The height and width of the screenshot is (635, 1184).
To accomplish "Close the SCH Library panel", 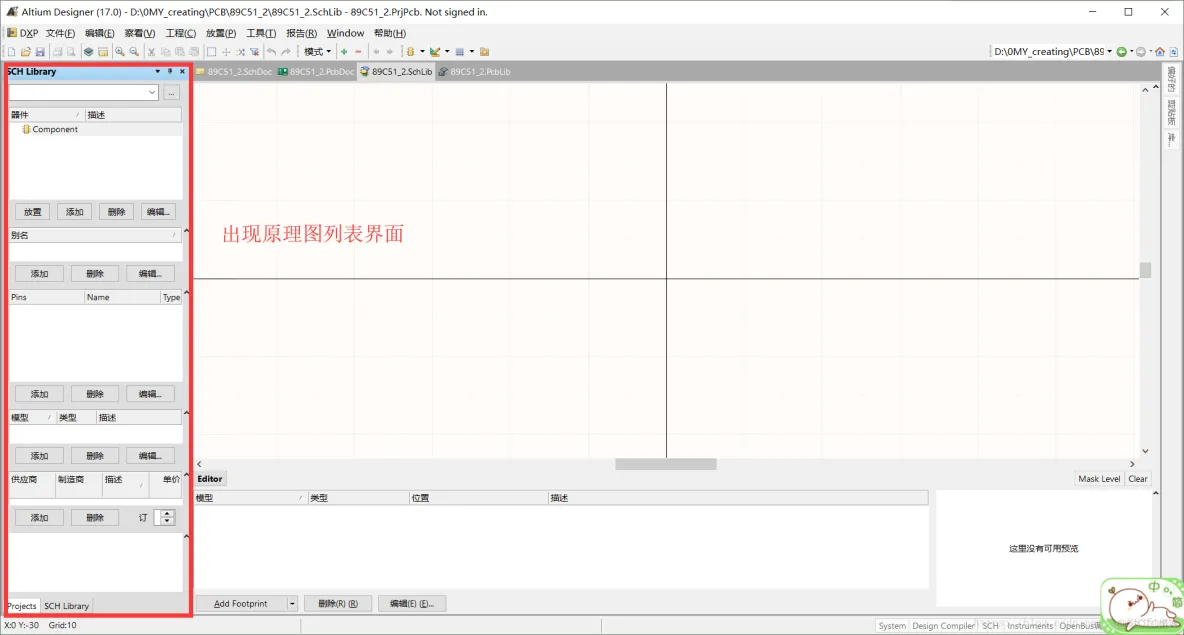I will coord(182,72).
